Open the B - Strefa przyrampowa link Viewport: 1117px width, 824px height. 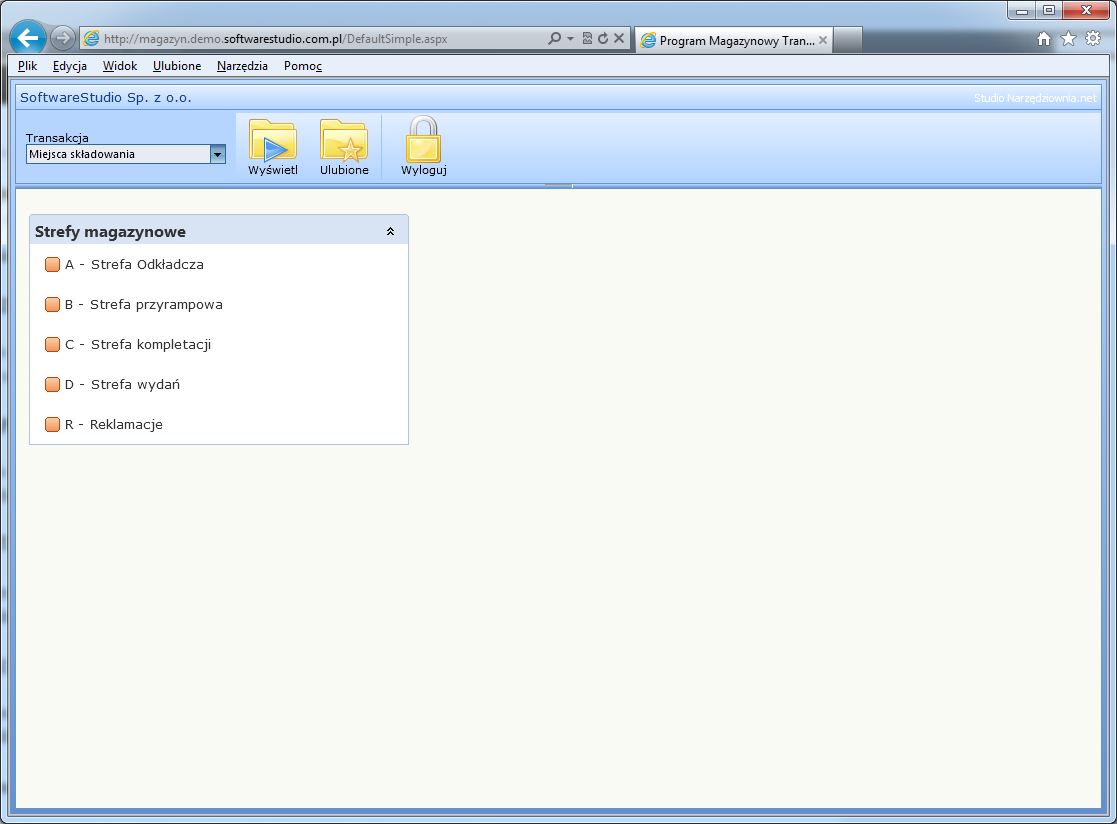pos(156,305)
